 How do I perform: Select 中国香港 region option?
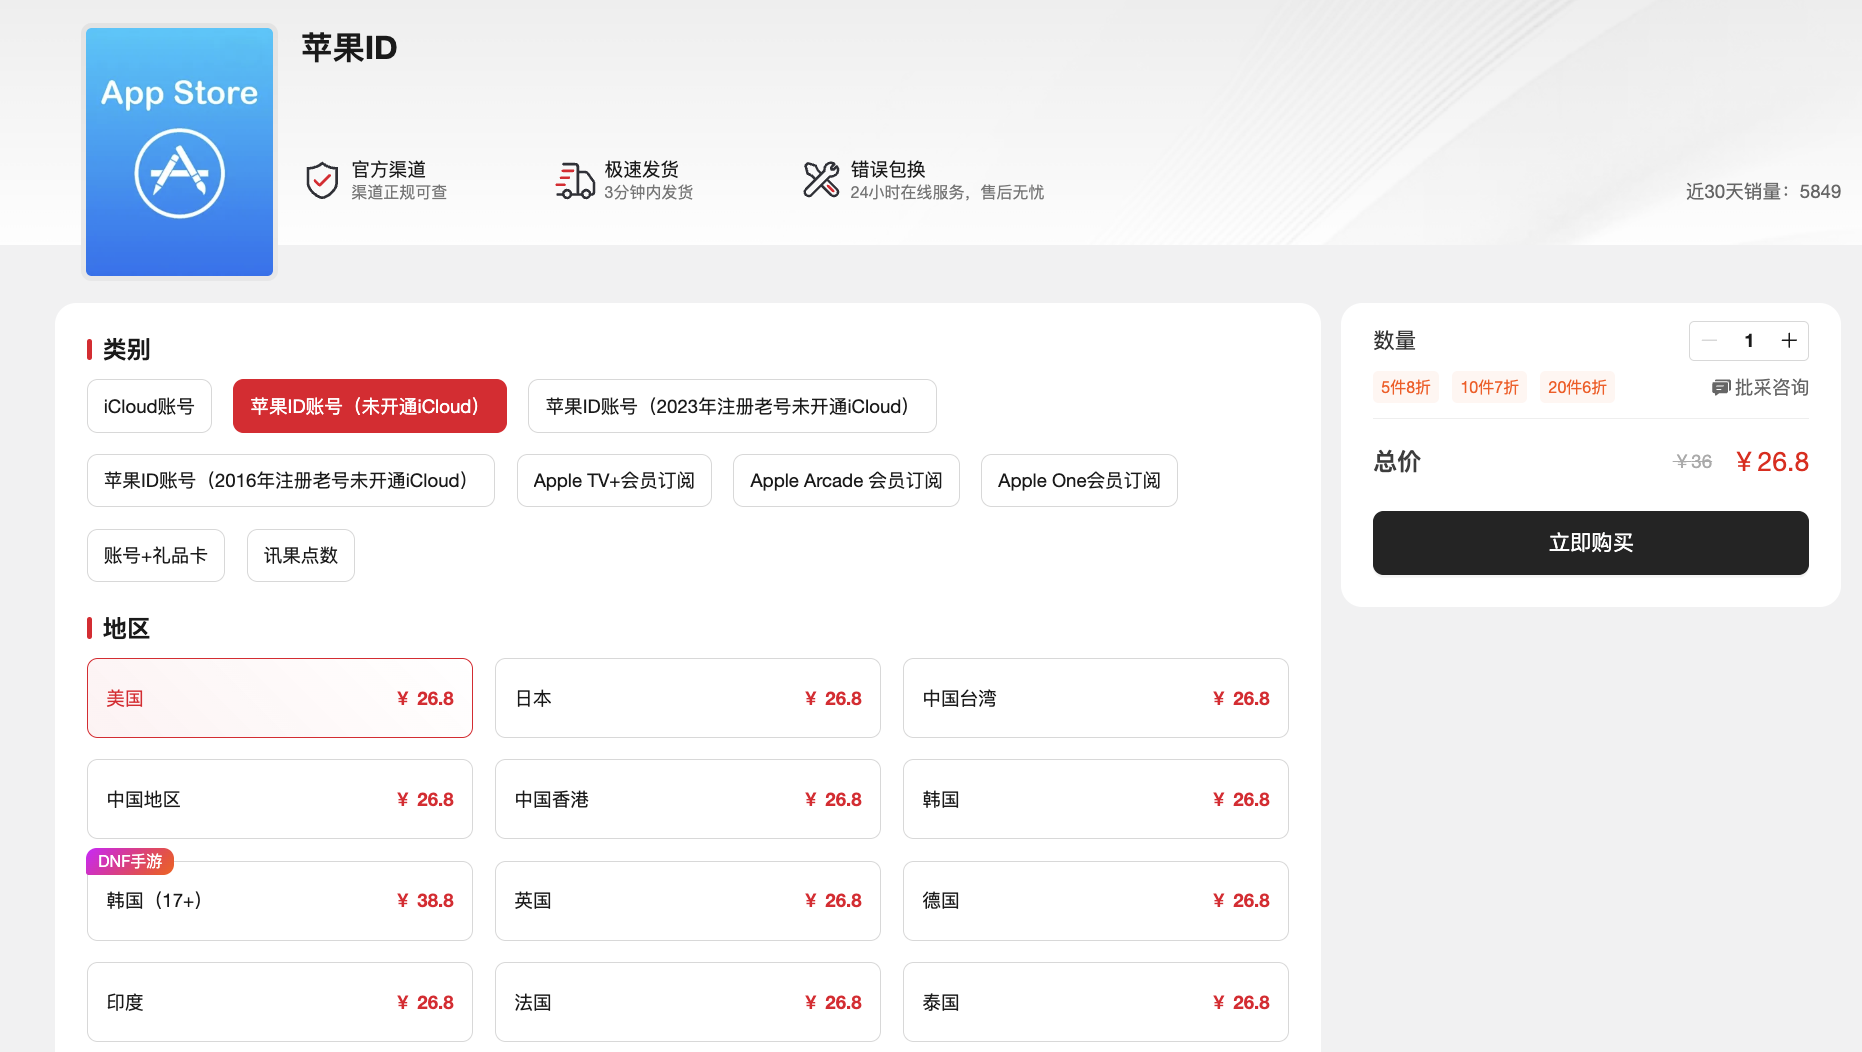(687, 799)
